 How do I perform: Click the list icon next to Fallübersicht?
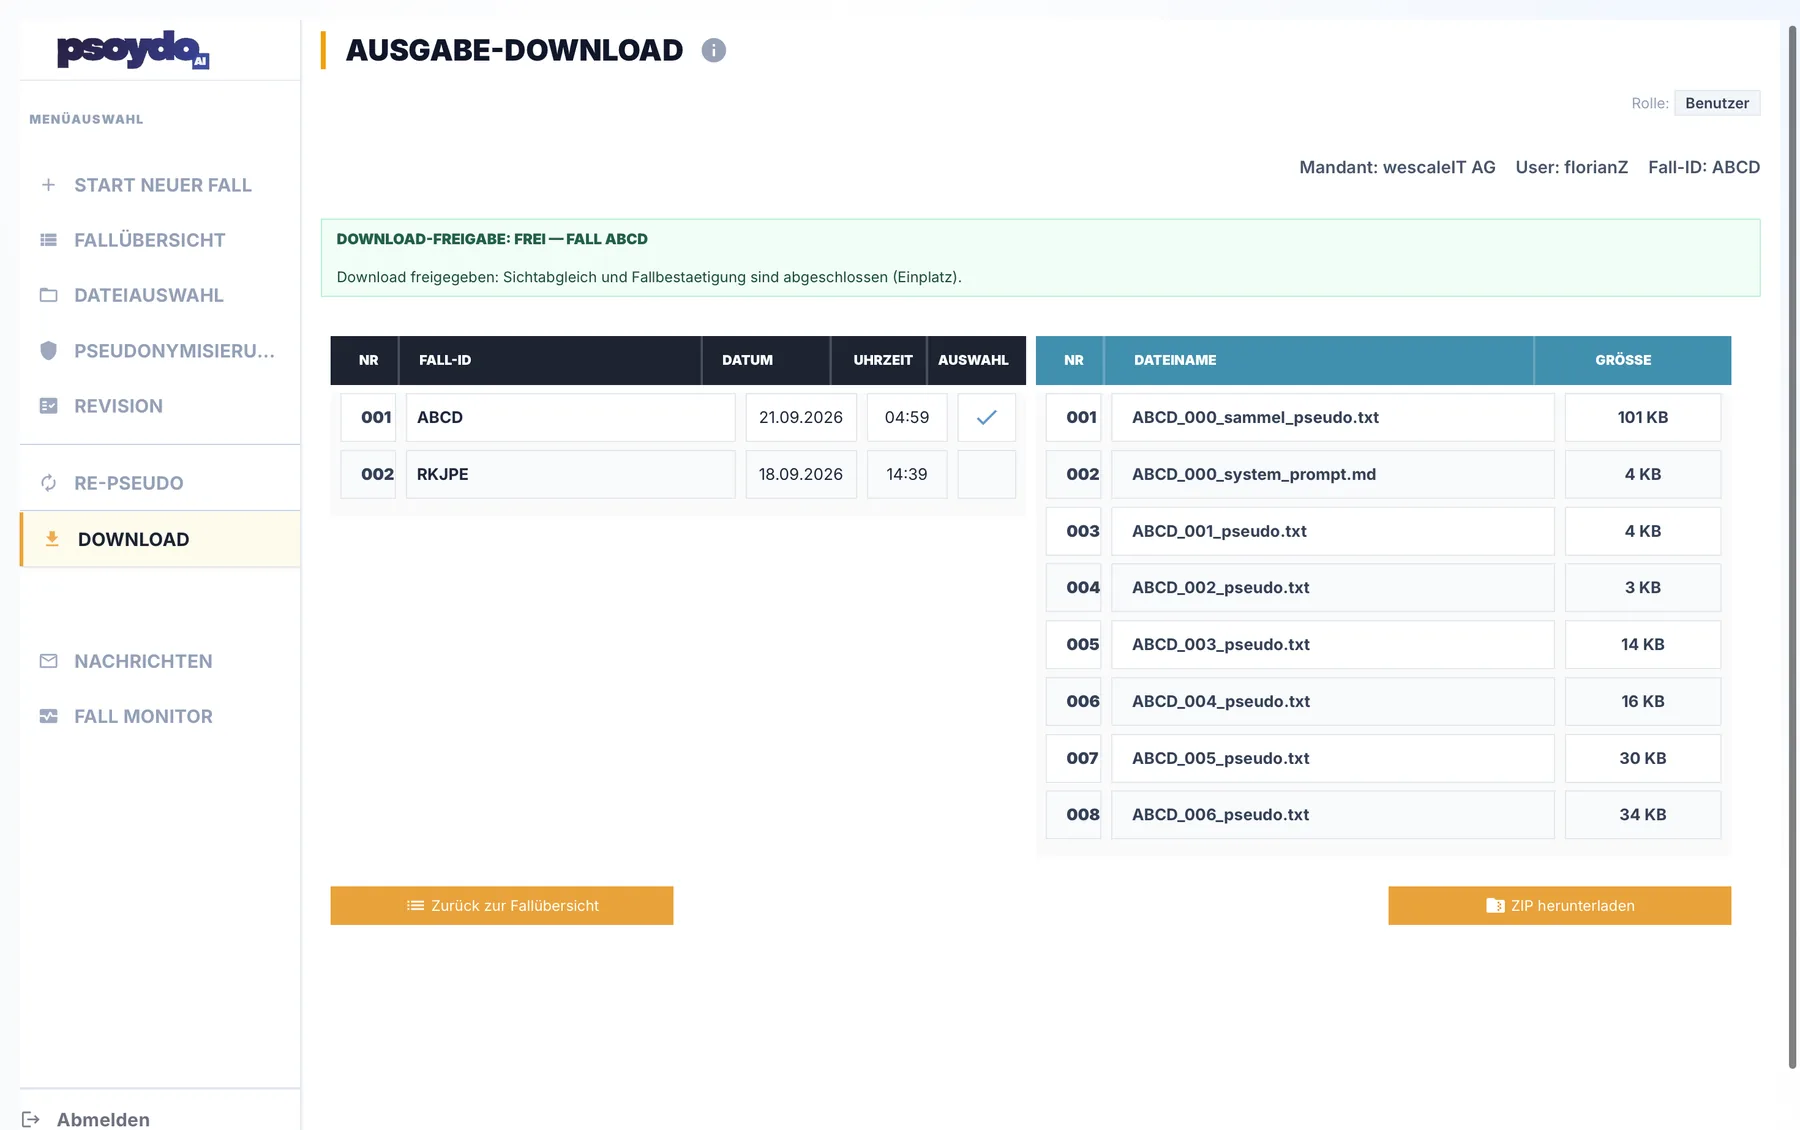coord(48,240)
